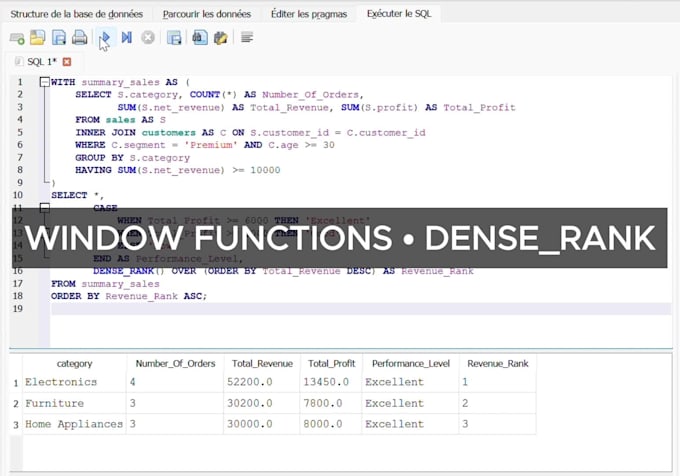680x476 pixels.
Task: Open a new SQL editor tab
Action: (17, 38)
